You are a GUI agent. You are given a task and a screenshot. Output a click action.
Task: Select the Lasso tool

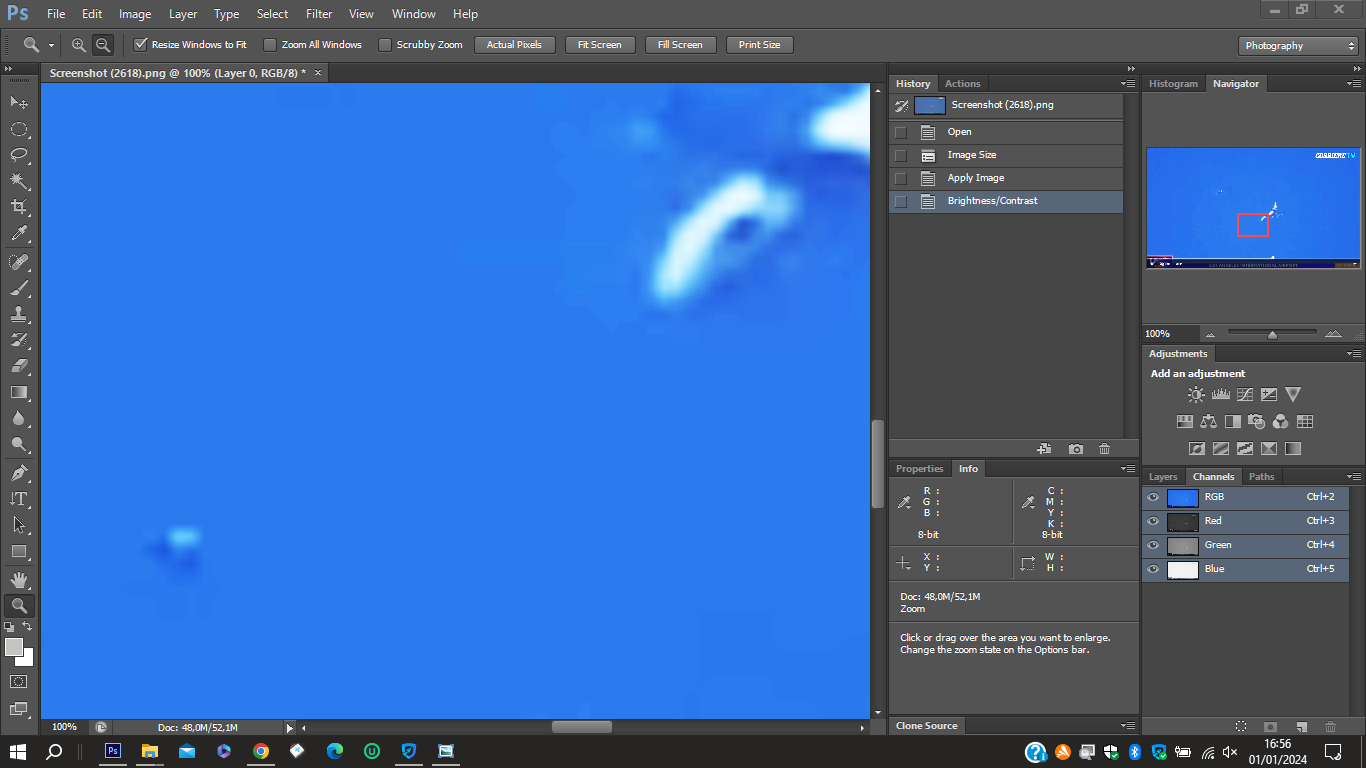(19, 155)
